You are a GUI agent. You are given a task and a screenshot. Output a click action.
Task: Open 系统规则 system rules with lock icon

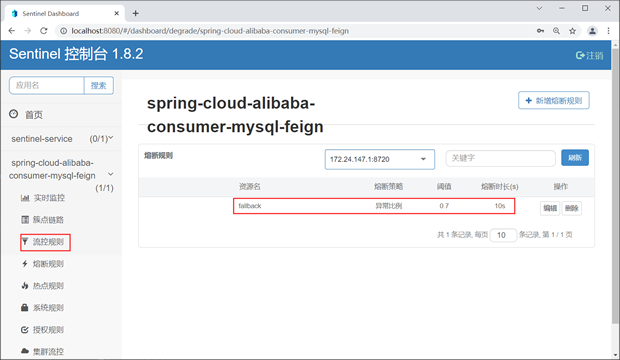[x=43, y=307]
